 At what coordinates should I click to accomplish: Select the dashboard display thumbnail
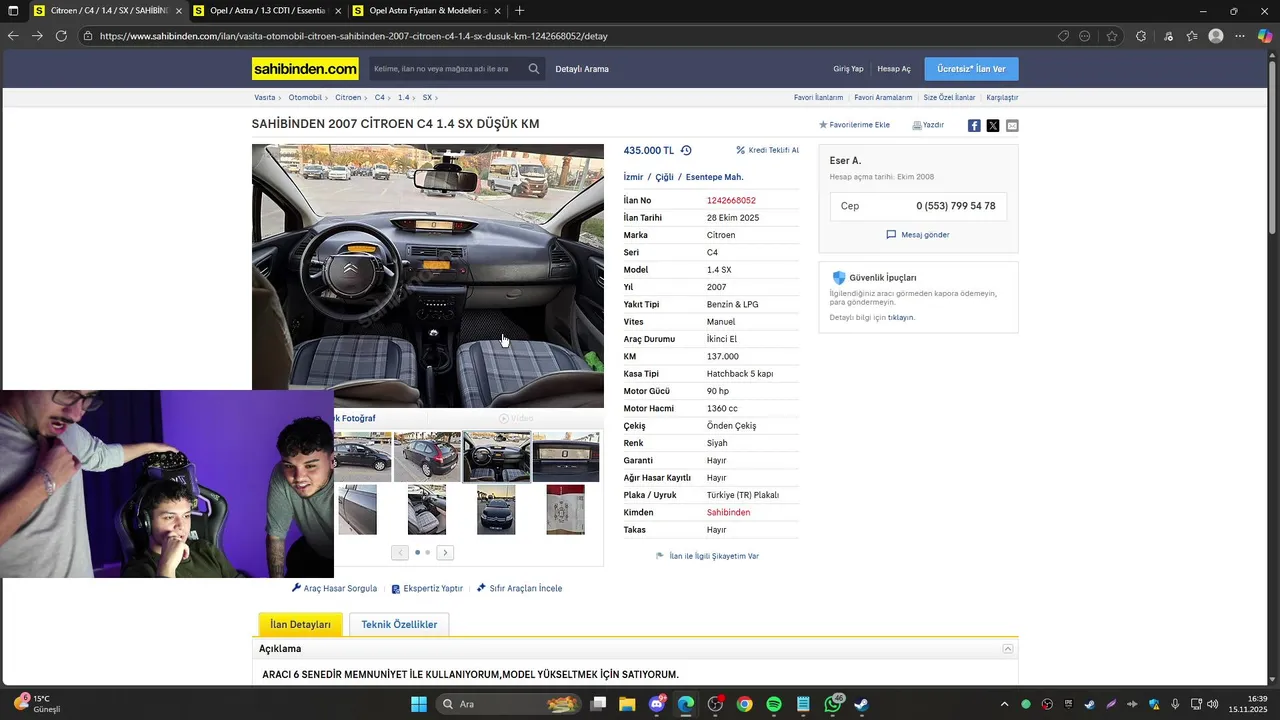[566, 457]
